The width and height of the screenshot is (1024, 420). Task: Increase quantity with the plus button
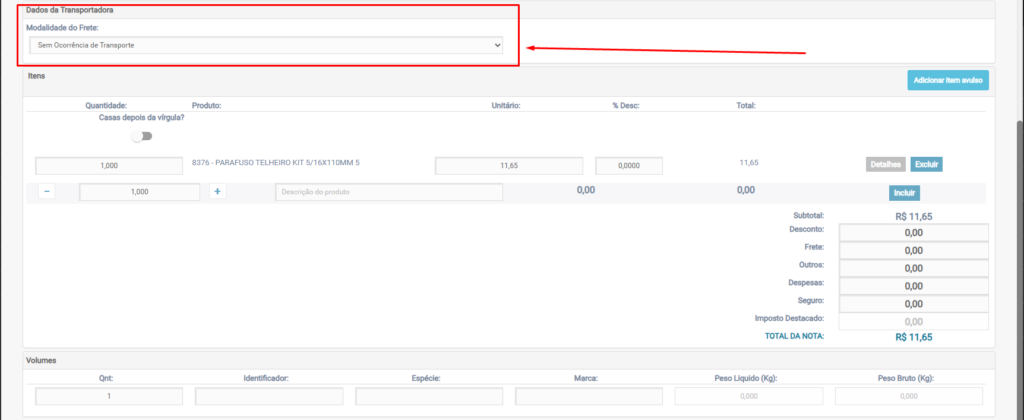click(218, 191)
